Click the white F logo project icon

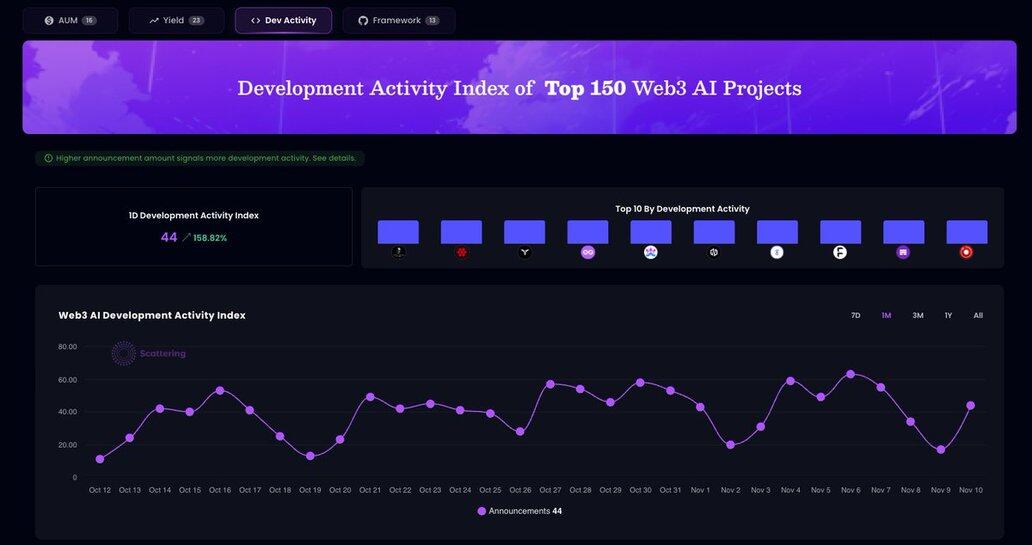coord(840,253)
